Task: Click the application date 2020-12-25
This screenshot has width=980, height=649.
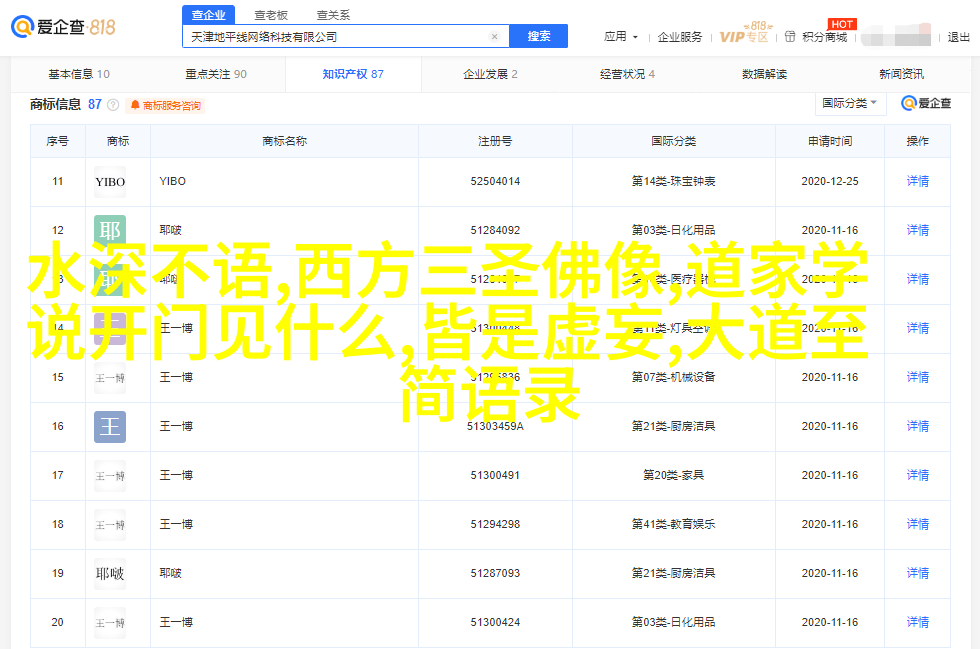Action: point(830,181)
